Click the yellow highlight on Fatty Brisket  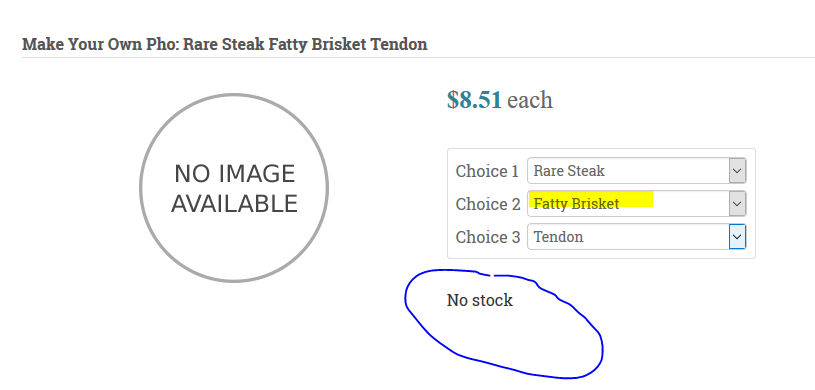click(x=591, y=199)
